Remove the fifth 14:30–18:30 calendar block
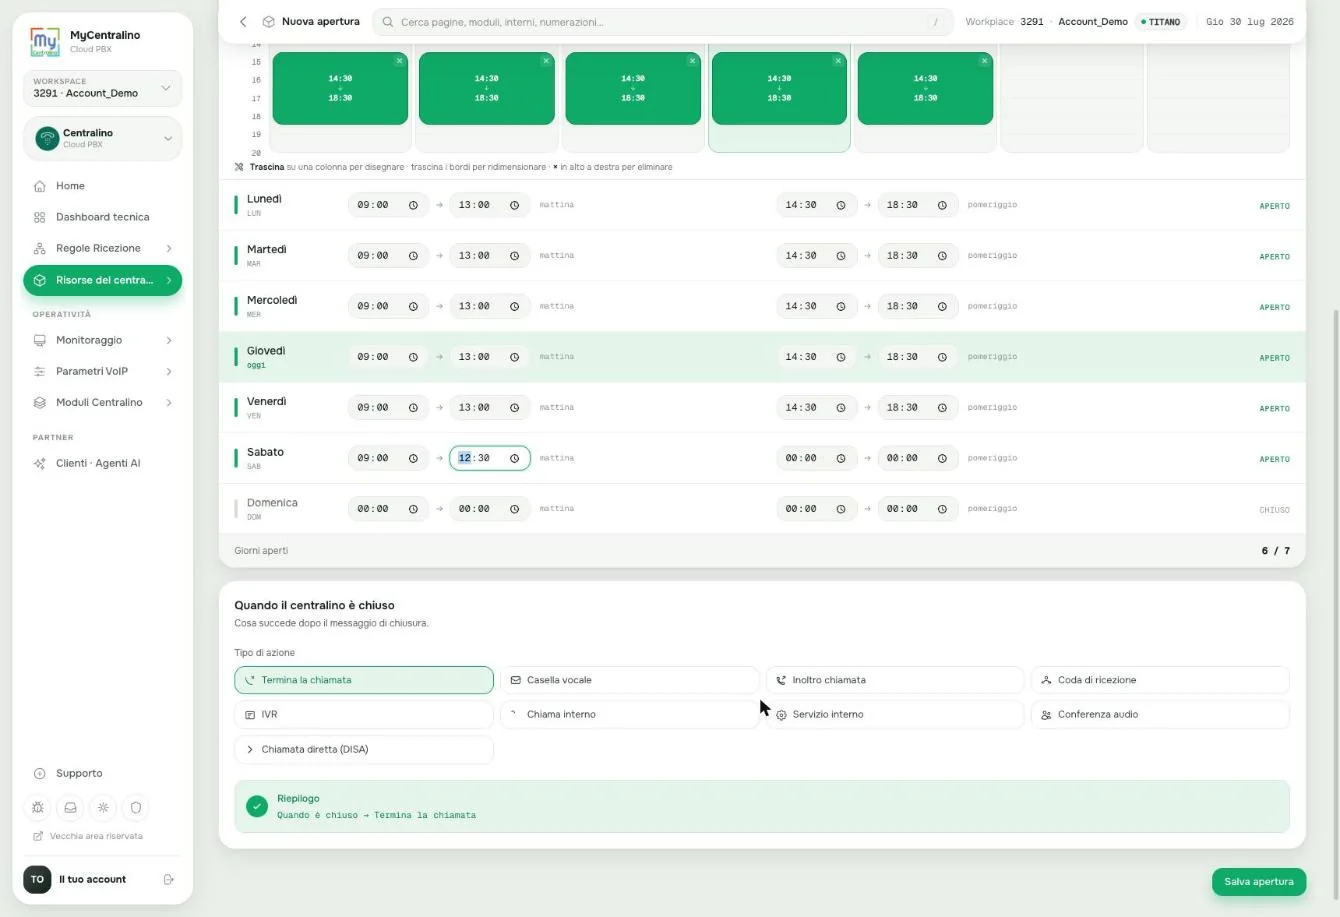The height and width of the screenshot is (917, 1340). click(x=985, y=61)
